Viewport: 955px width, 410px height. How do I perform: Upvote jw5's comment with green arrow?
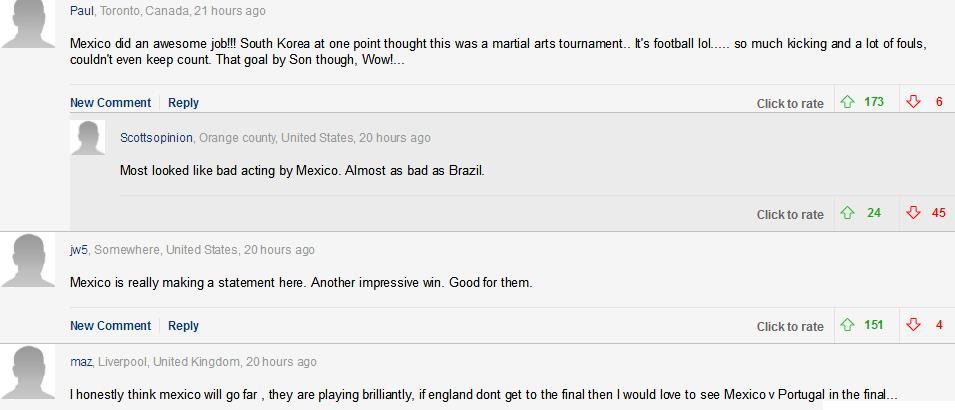(847, 325)
